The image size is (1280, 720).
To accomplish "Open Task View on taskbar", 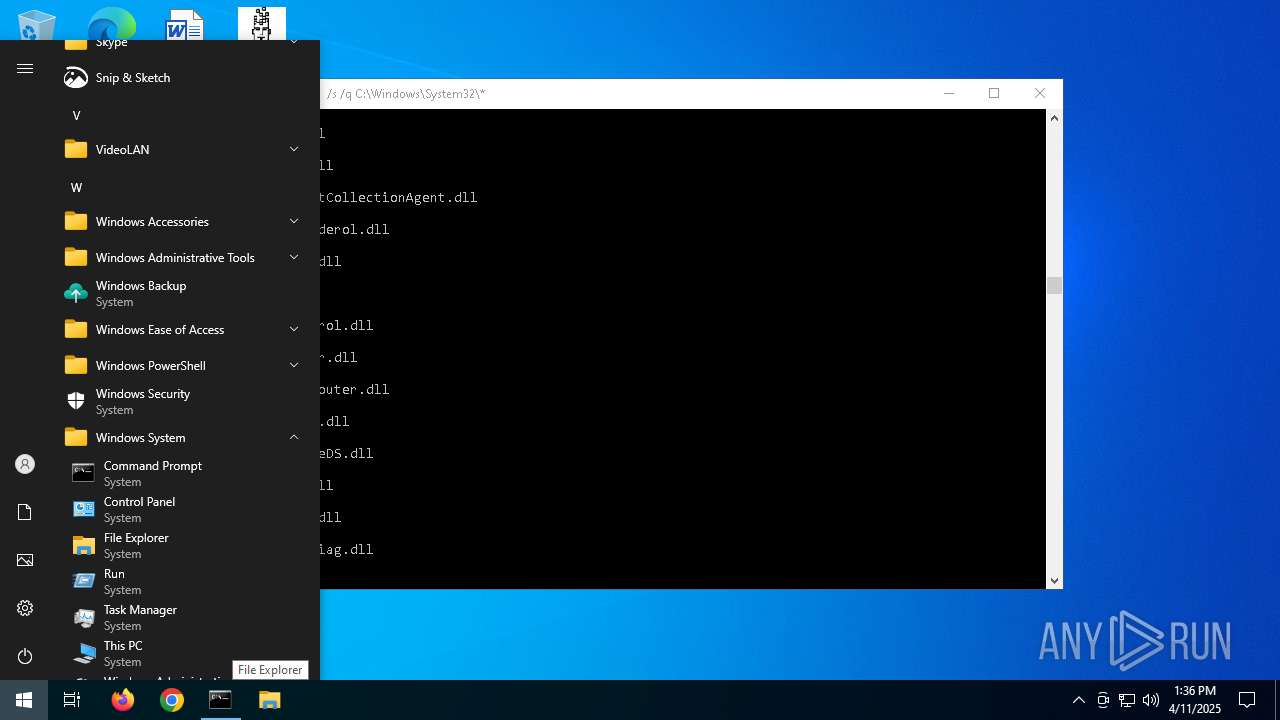I will pyautogui.click(x=72, y=700).
